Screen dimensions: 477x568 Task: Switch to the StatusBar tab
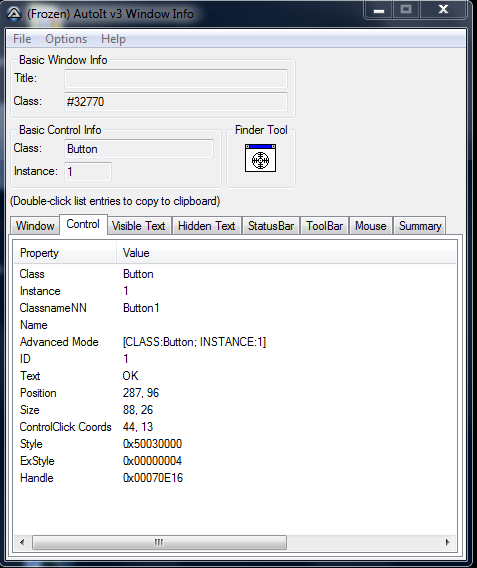tap(271, 226)
